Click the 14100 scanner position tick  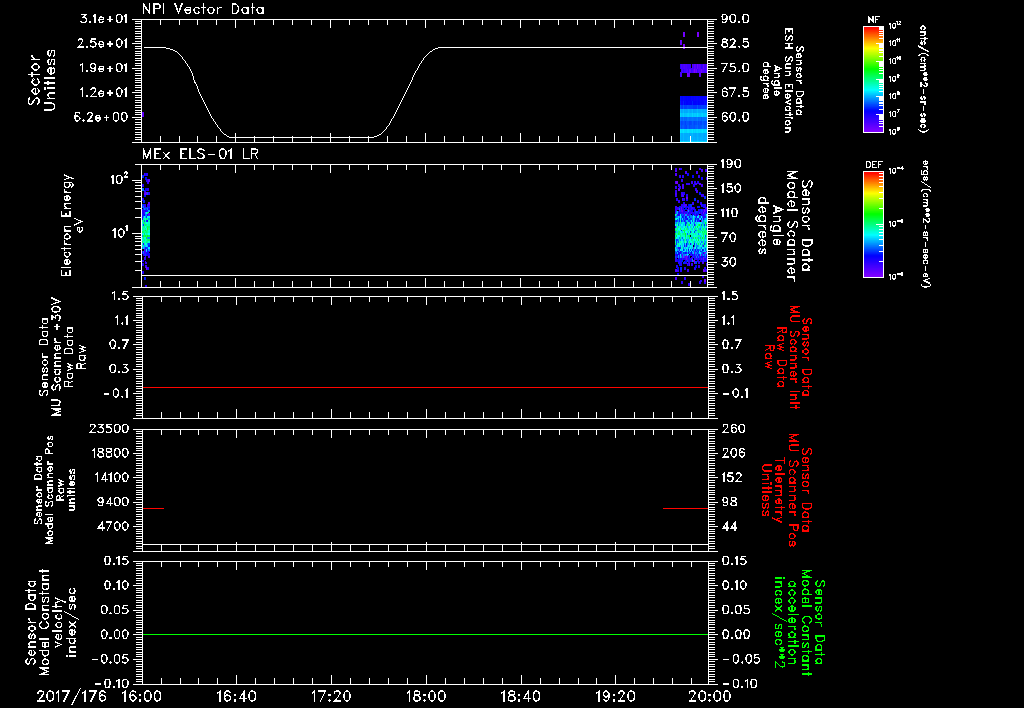click(x=109, y=477)
